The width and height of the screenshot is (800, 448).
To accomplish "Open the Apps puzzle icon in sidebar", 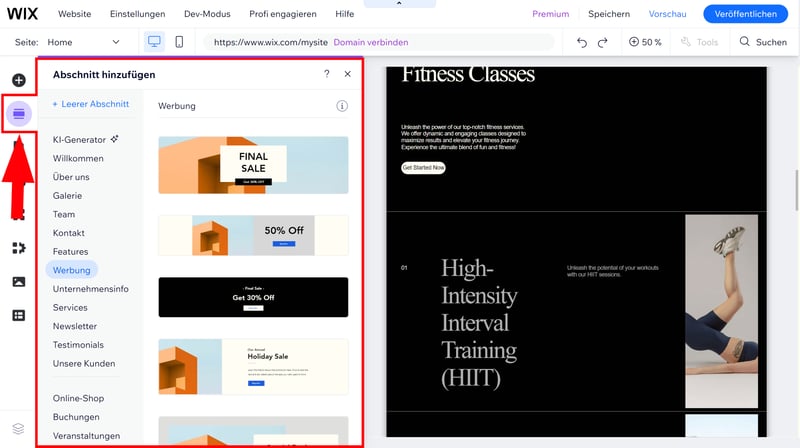I will pyautogui.click(x=18, y=247).
